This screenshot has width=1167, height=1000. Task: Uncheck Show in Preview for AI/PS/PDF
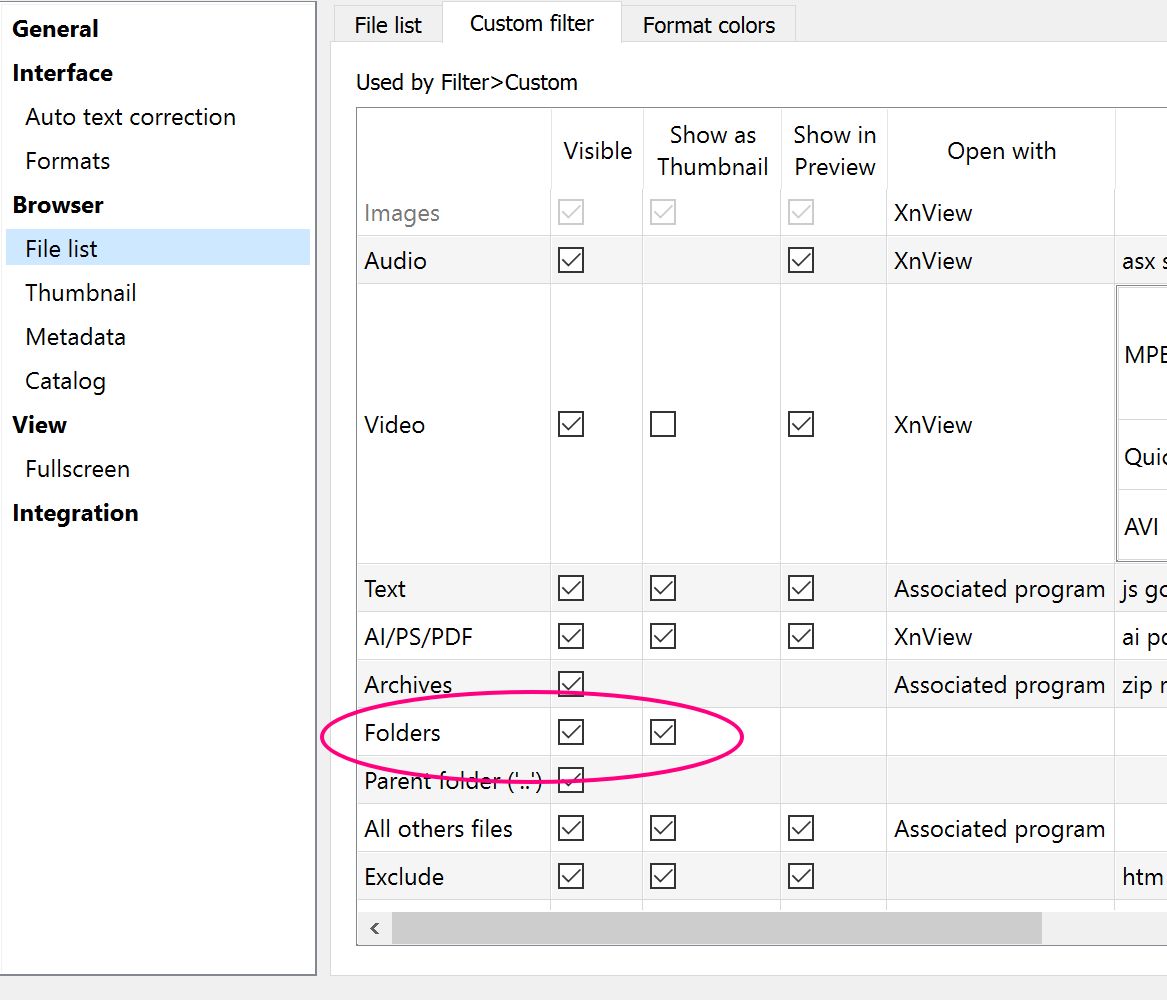pos(801,637)
